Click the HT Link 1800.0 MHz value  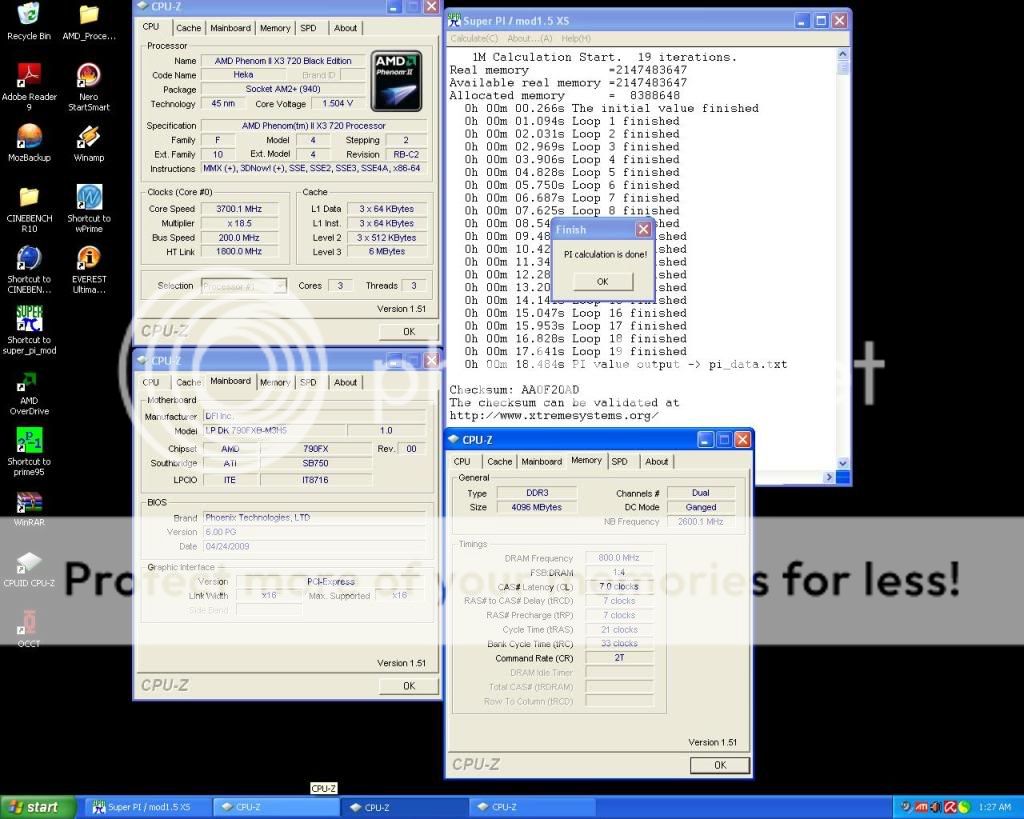(239, 251)
